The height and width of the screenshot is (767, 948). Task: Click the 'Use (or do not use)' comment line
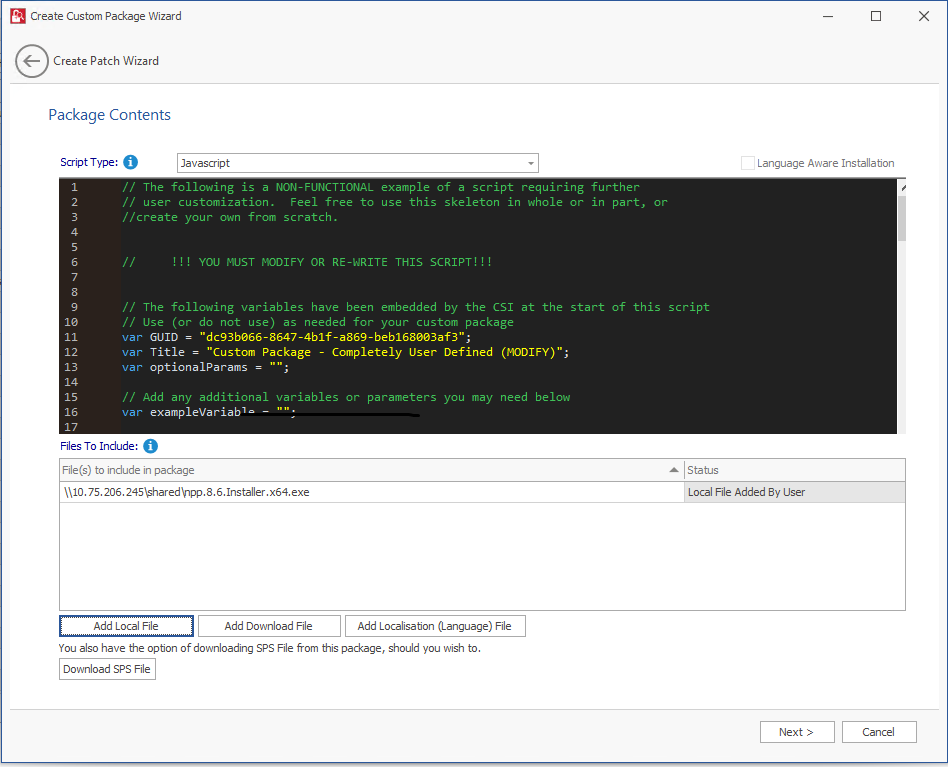(x=317, y=322)
